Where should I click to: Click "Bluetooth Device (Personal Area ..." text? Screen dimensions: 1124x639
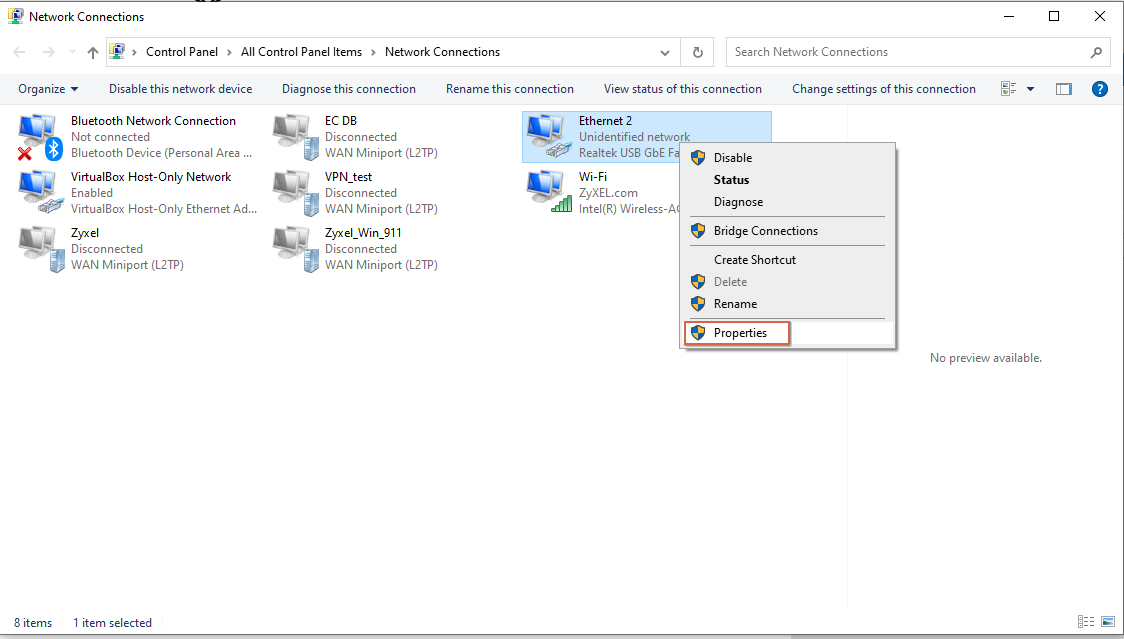161,153
